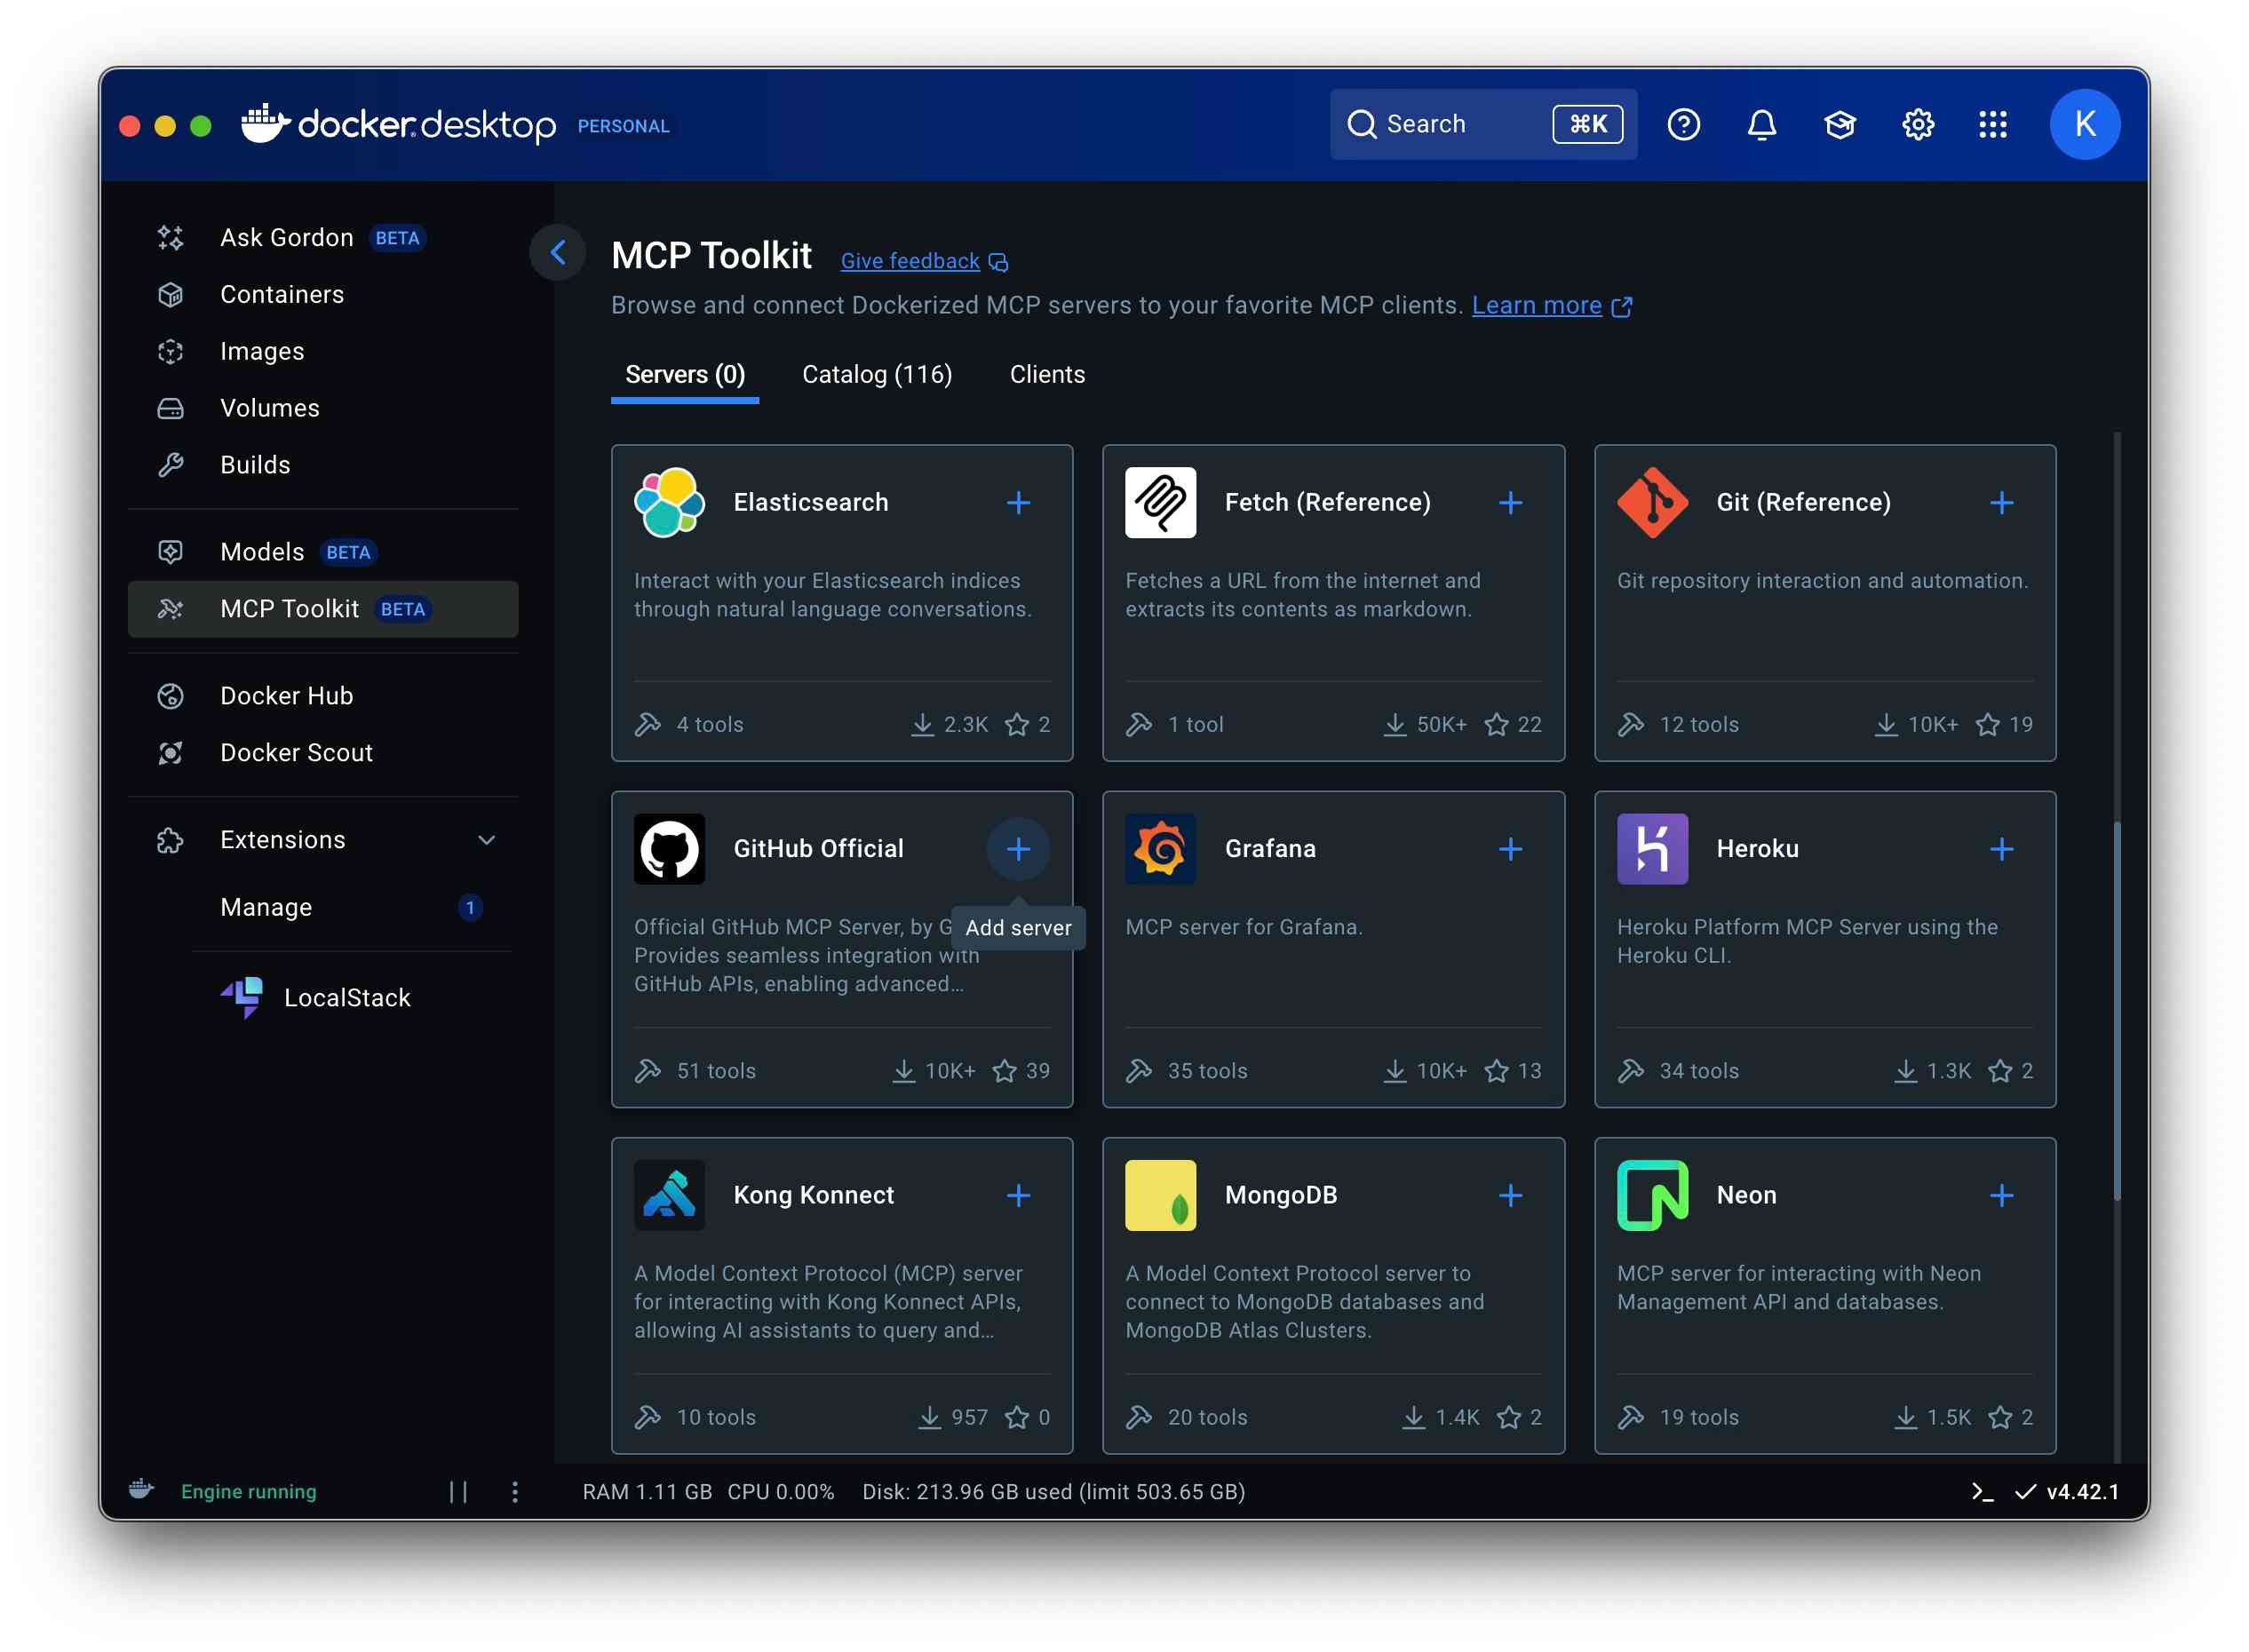Click the vertical scrollbar in server list
Viewport: 2249px width, 1652px height.
pyautogui.click(x=2117, y=1010)
